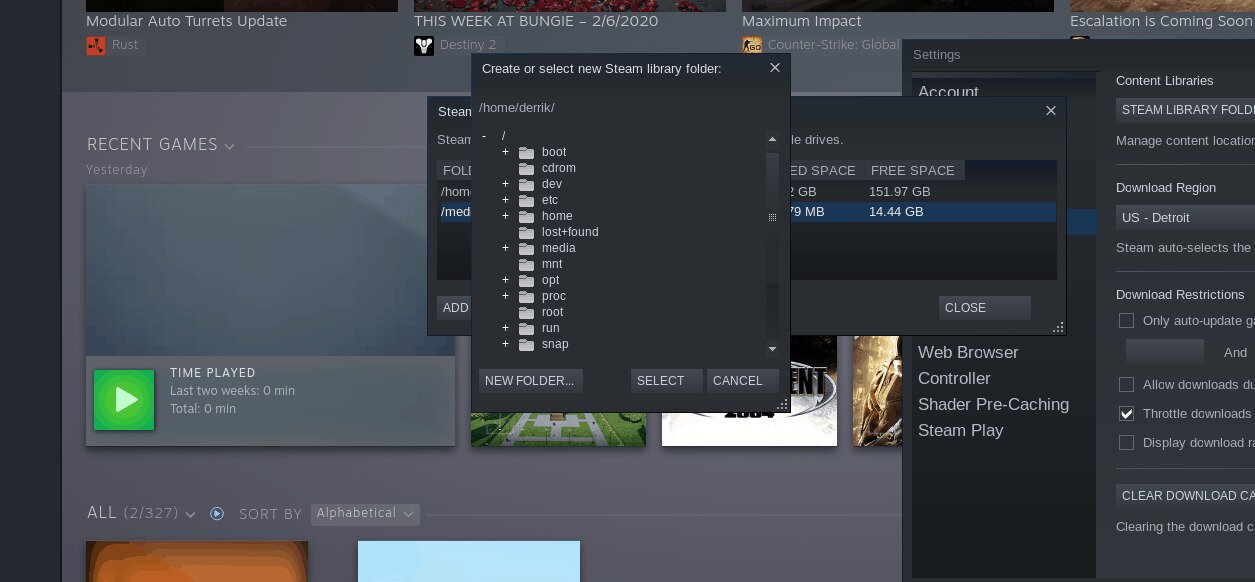Switch to the Controller settings section

point(954,378)
